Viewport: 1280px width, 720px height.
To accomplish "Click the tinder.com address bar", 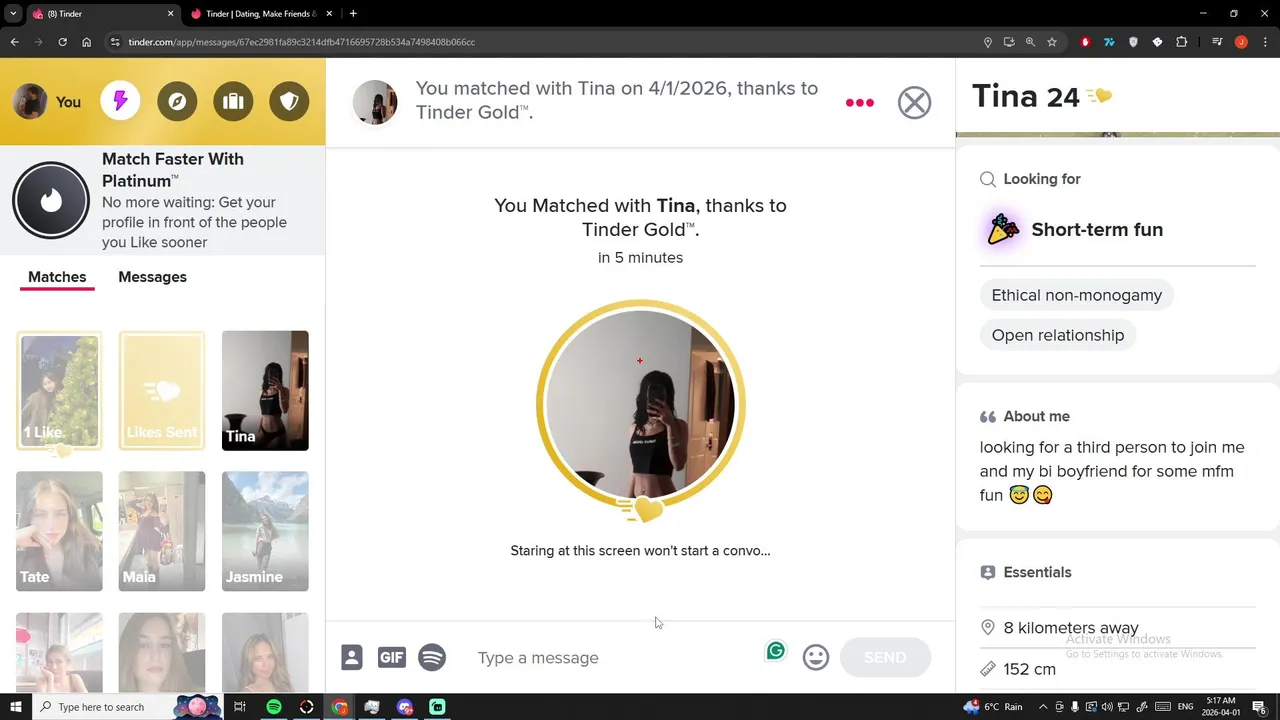I will click(x=540, y=42).
